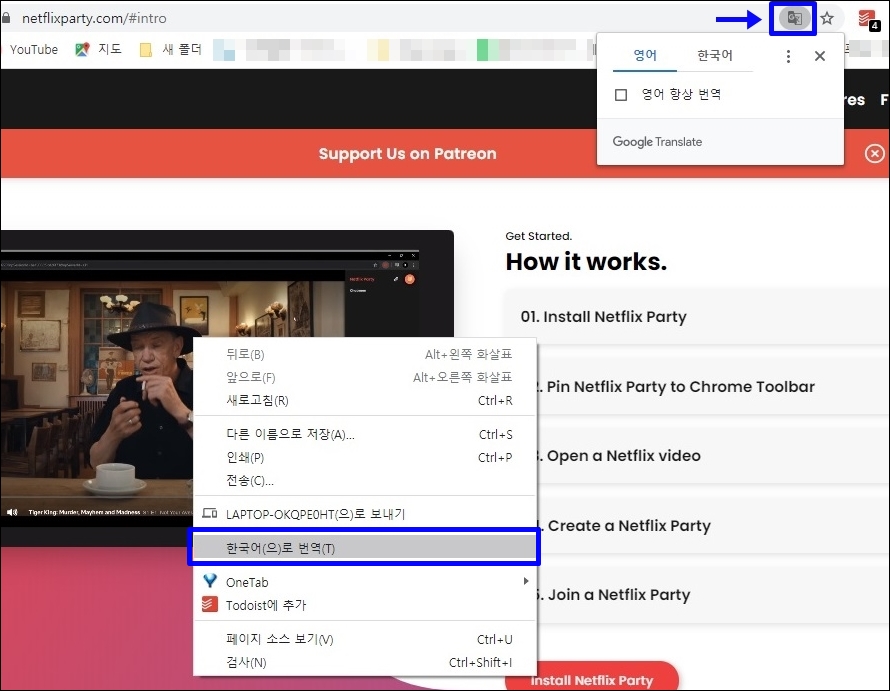Image resolution: width=890 pixels, height=691 pixels.
Task: Choose 새로고침(R) from the context menu
Action: click(x=364, y=400)
